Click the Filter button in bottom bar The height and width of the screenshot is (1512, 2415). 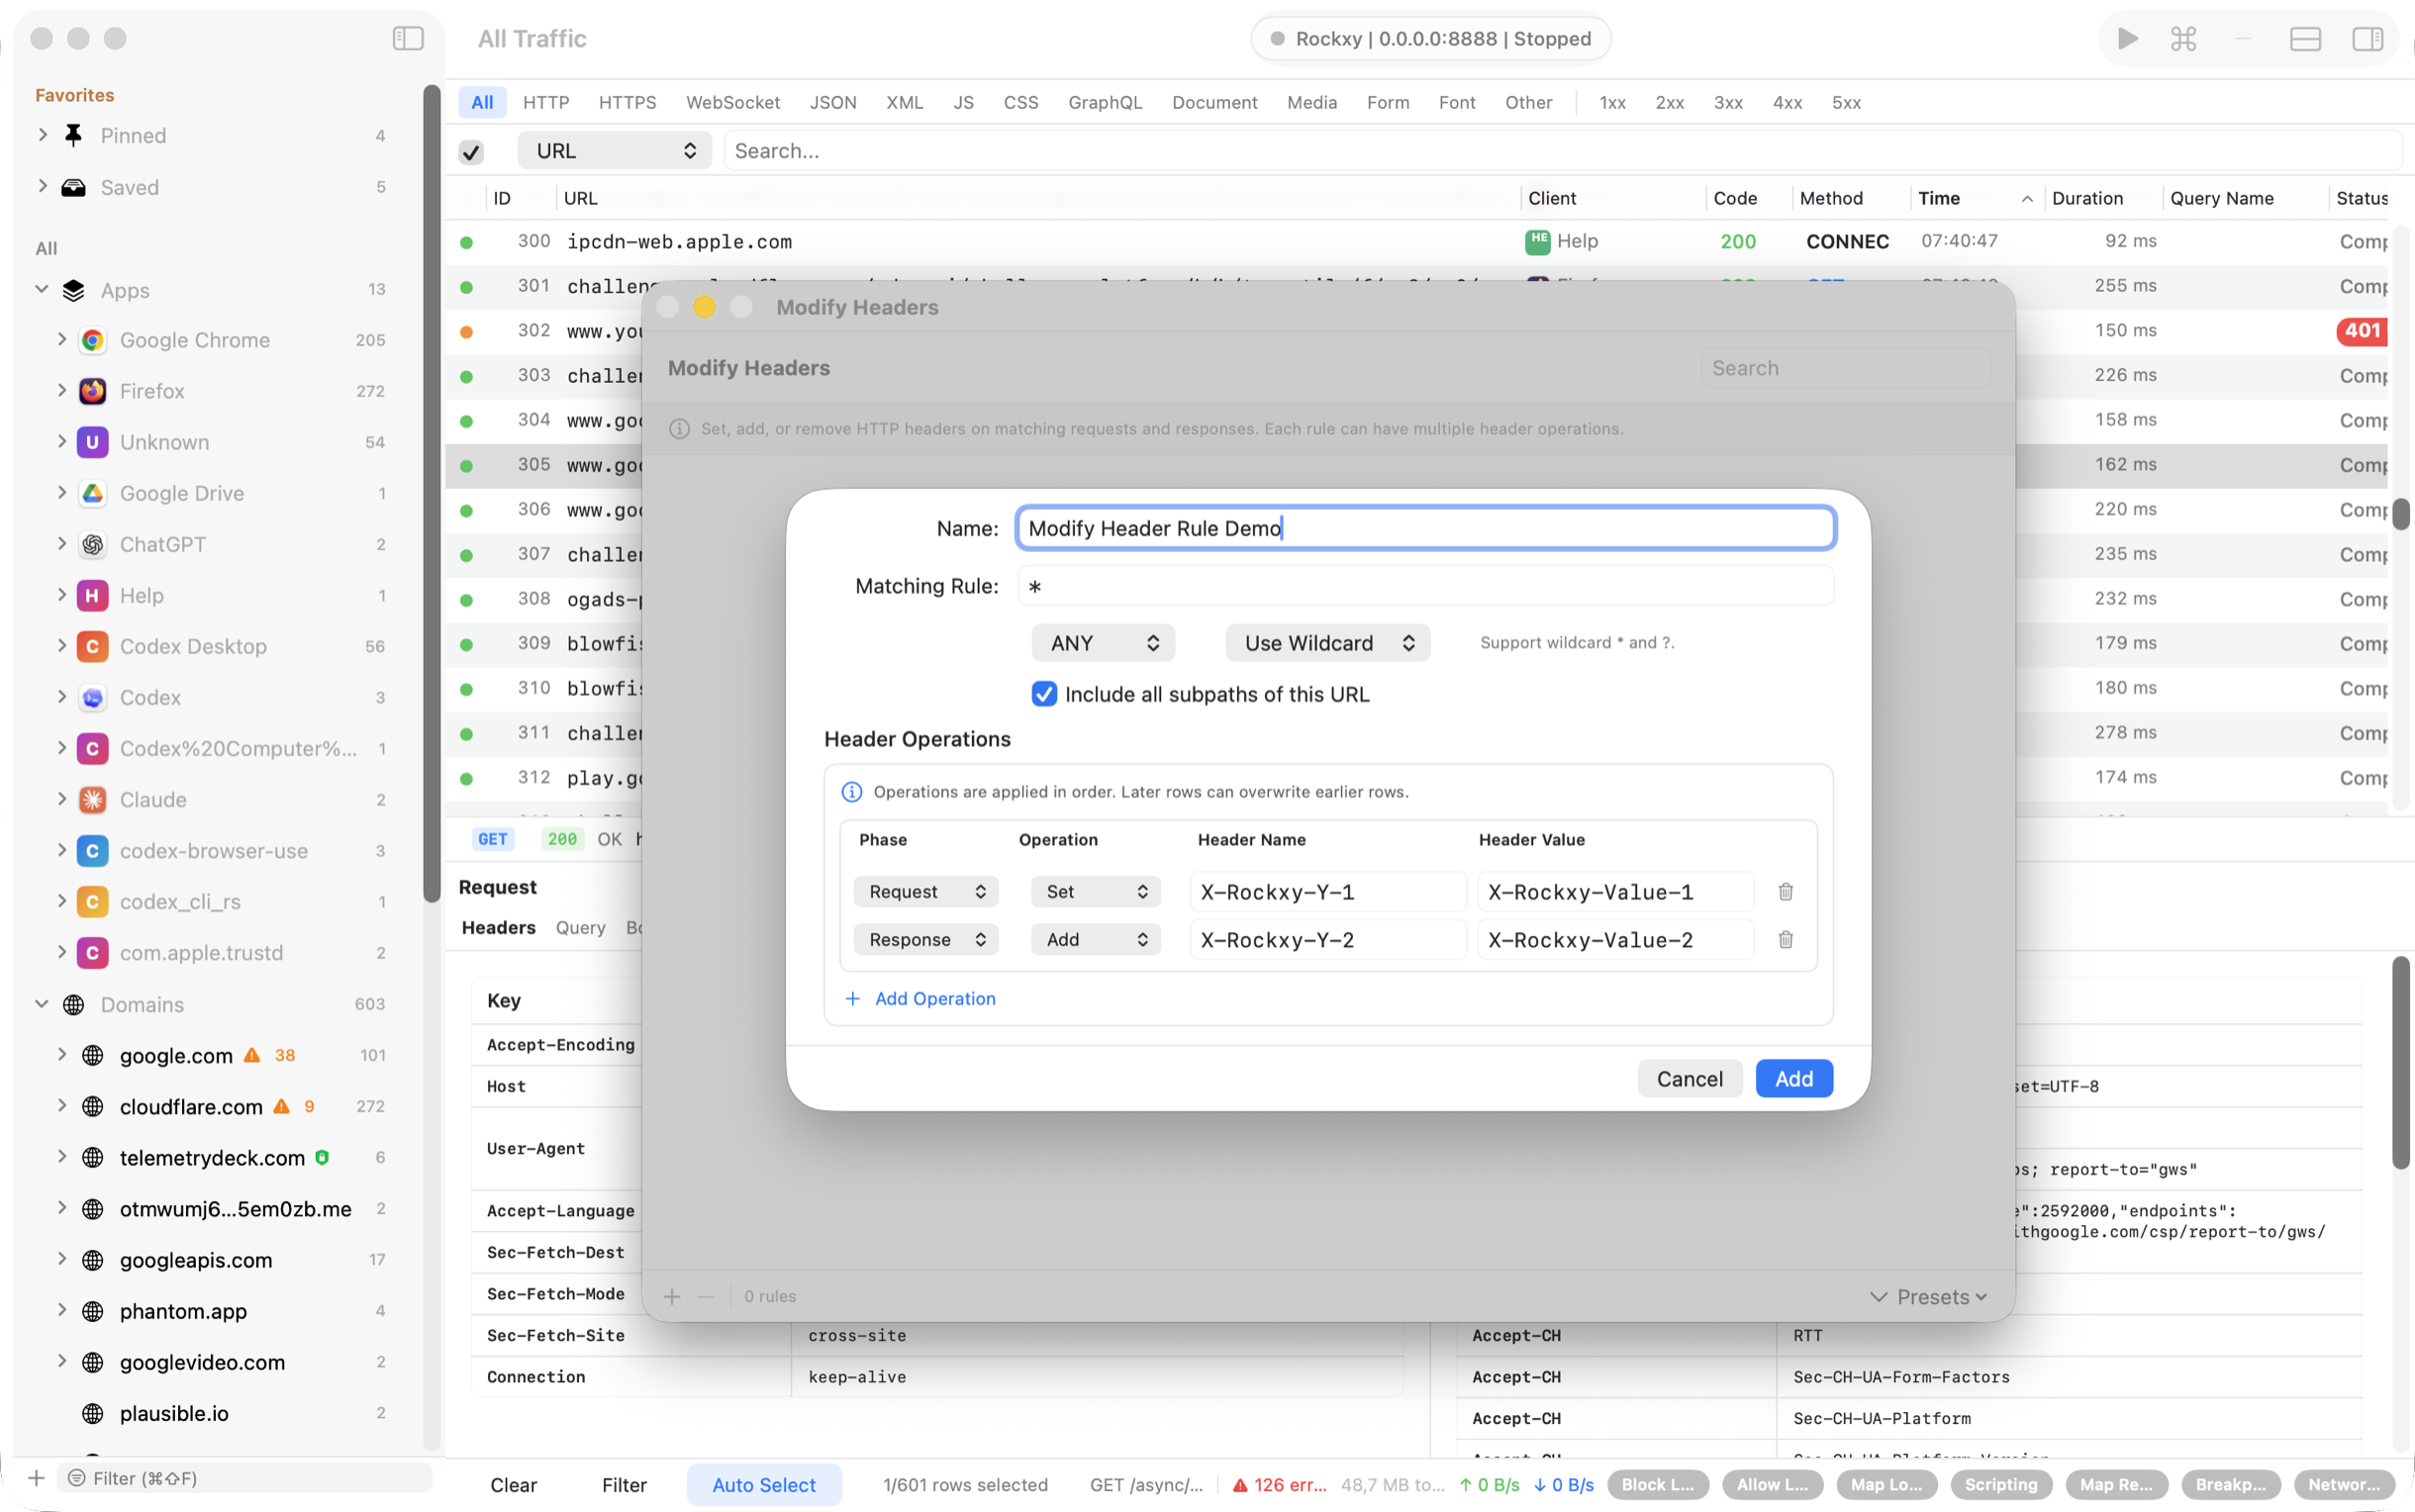(624, 1484)
